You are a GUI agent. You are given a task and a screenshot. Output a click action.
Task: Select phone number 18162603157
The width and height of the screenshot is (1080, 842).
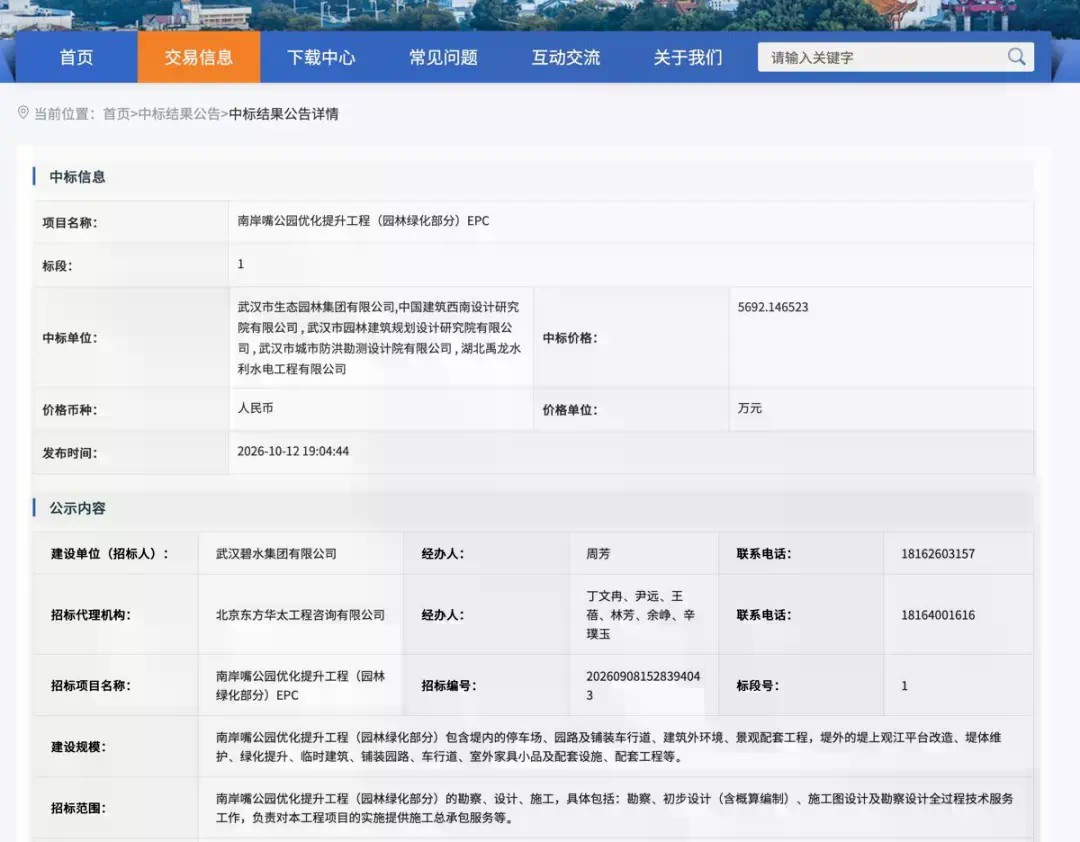(937, 553)
